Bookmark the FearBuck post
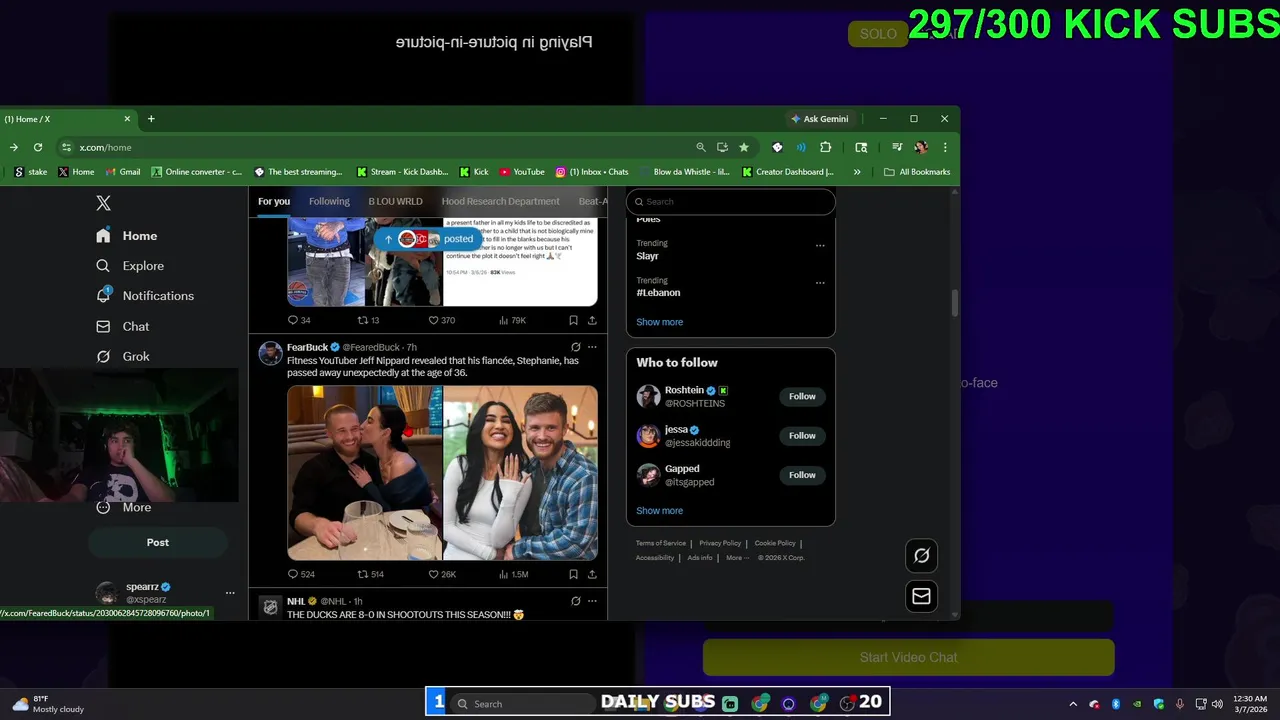The image size is (1280, 720). 573,574
